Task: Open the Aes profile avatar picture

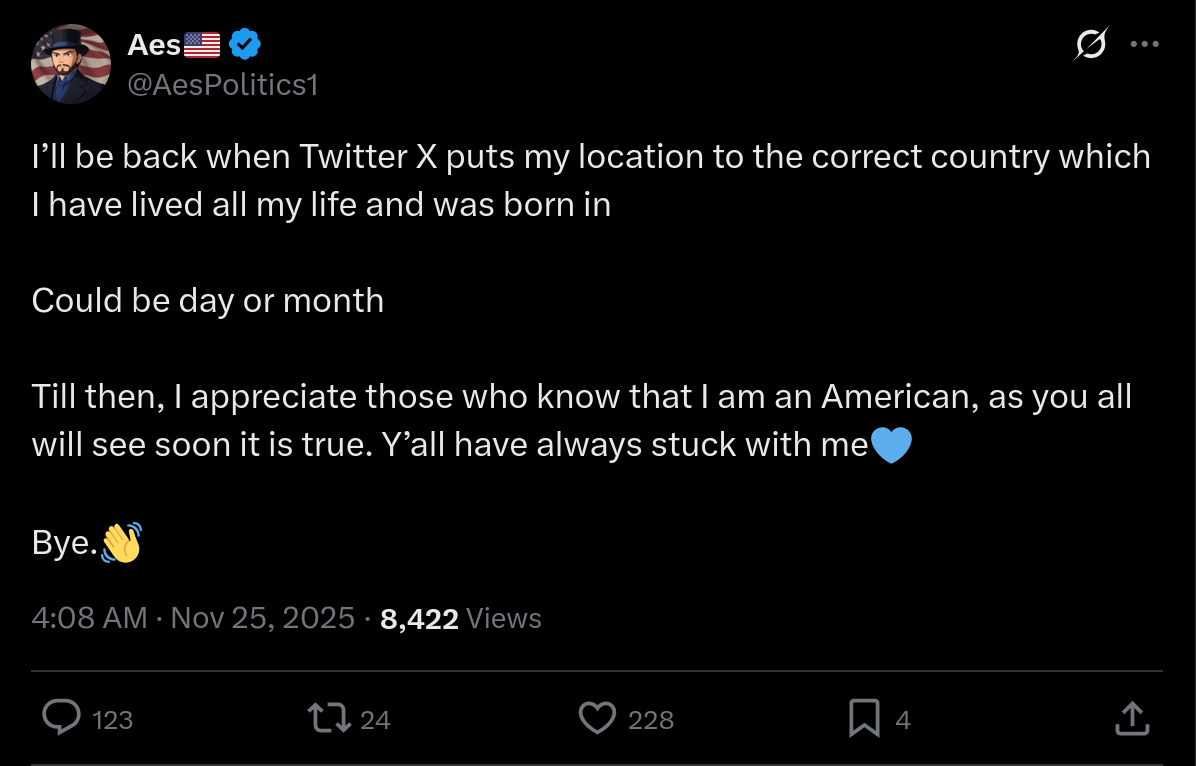Action: tap(71, 65)
